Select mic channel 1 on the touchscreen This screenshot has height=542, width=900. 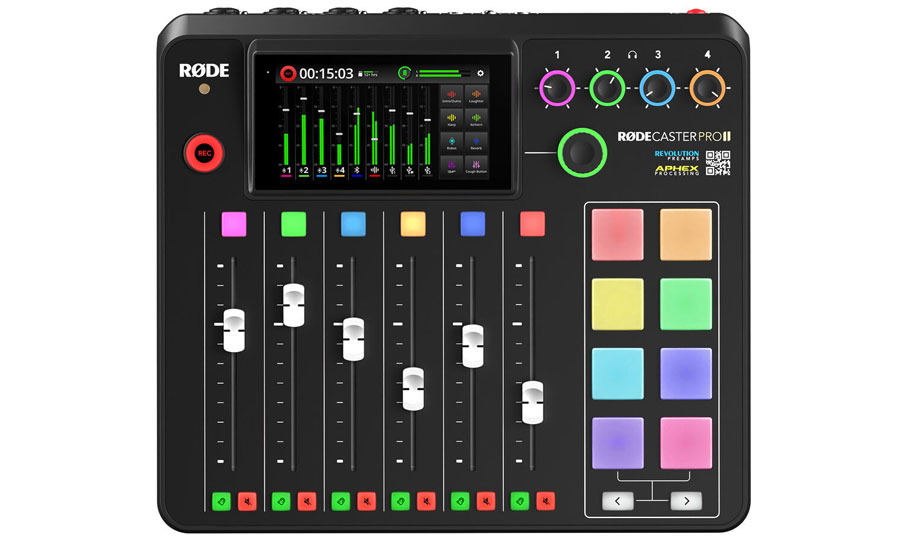tap(286, 171)
